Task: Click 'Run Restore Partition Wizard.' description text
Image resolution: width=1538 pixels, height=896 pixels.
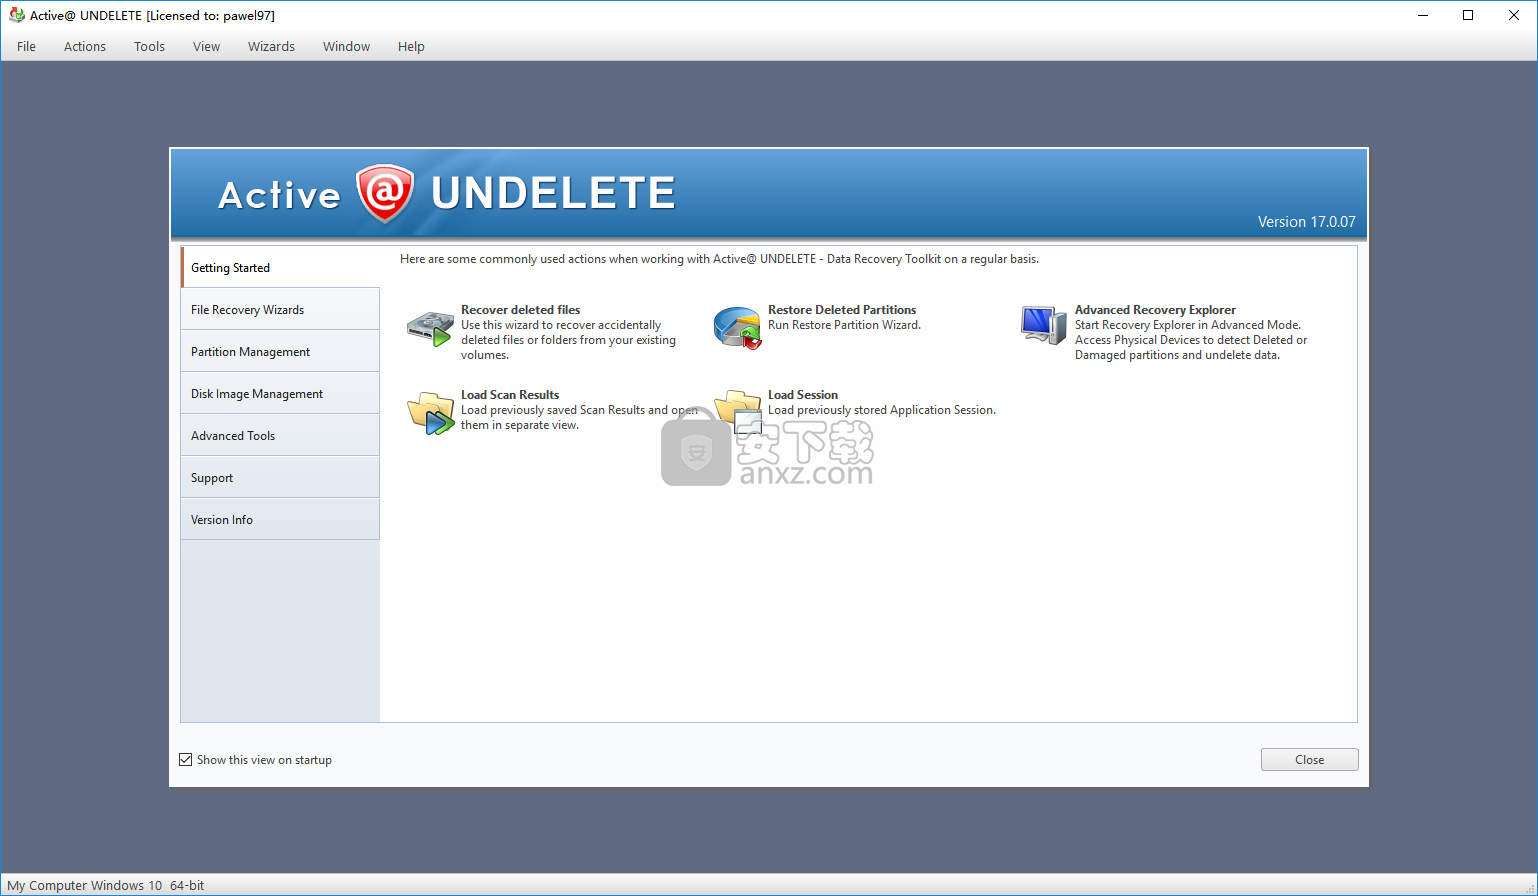Action: pyautogui.click(x=844, y=325)
